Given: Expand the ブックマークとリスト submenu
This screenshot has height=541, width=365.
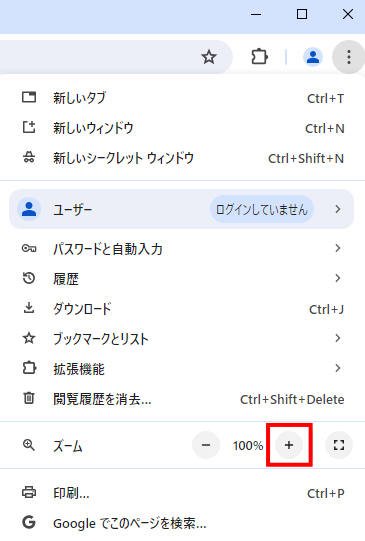Looking at the screenshot, I should pyautogui.click(x=182, y=338).
